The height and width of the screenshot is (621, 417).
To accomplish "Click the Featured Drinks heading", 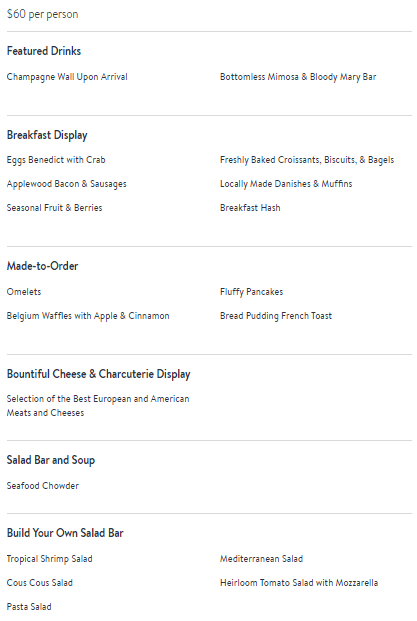I will tap(44, 51).
